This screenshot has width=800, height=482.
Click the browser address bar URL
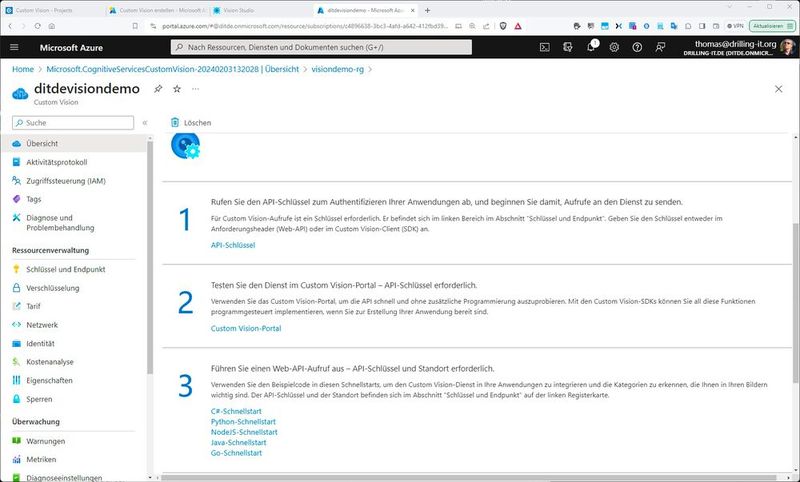305,26
